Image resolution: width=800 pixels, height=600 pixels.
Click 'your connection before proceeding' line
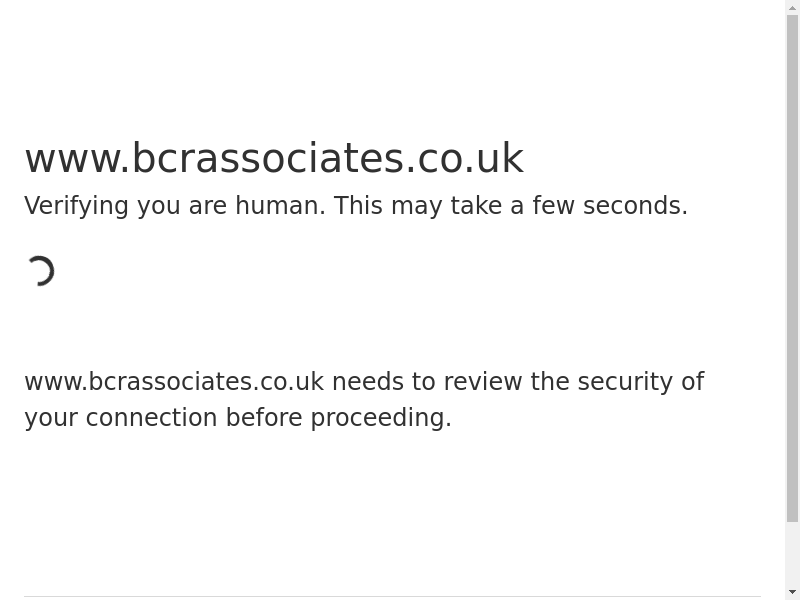point(238,418)
